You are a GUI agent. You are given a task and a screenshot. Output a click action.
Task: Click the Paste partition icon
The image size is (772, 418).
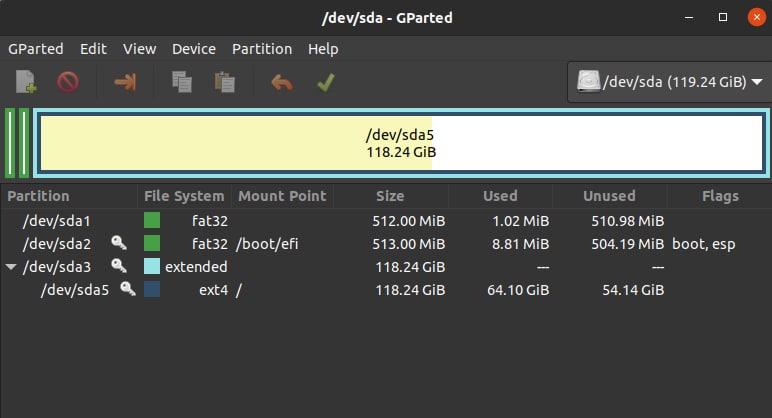coord(225,83)
